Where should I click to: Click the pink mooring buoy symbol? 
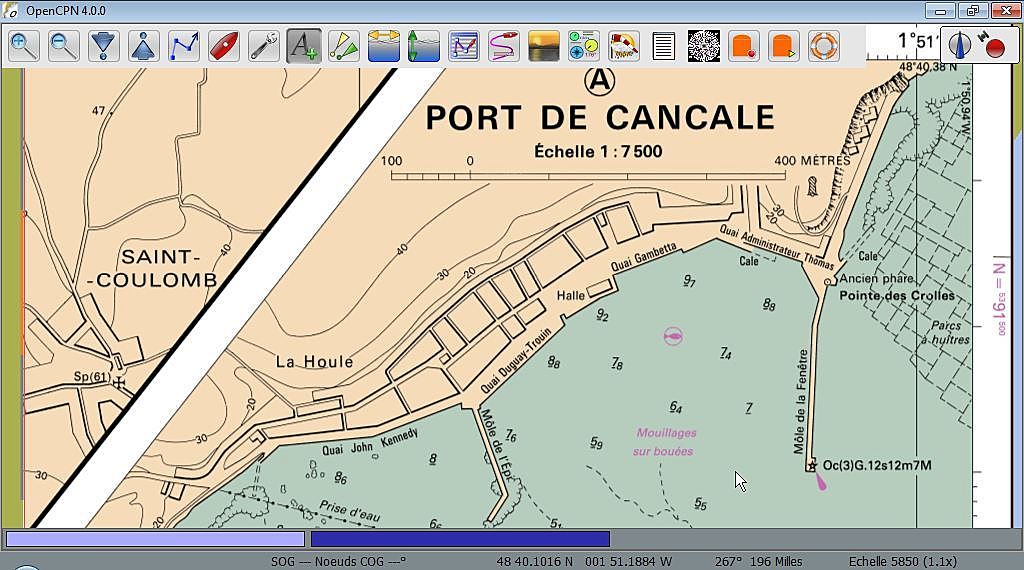[673, 336]
